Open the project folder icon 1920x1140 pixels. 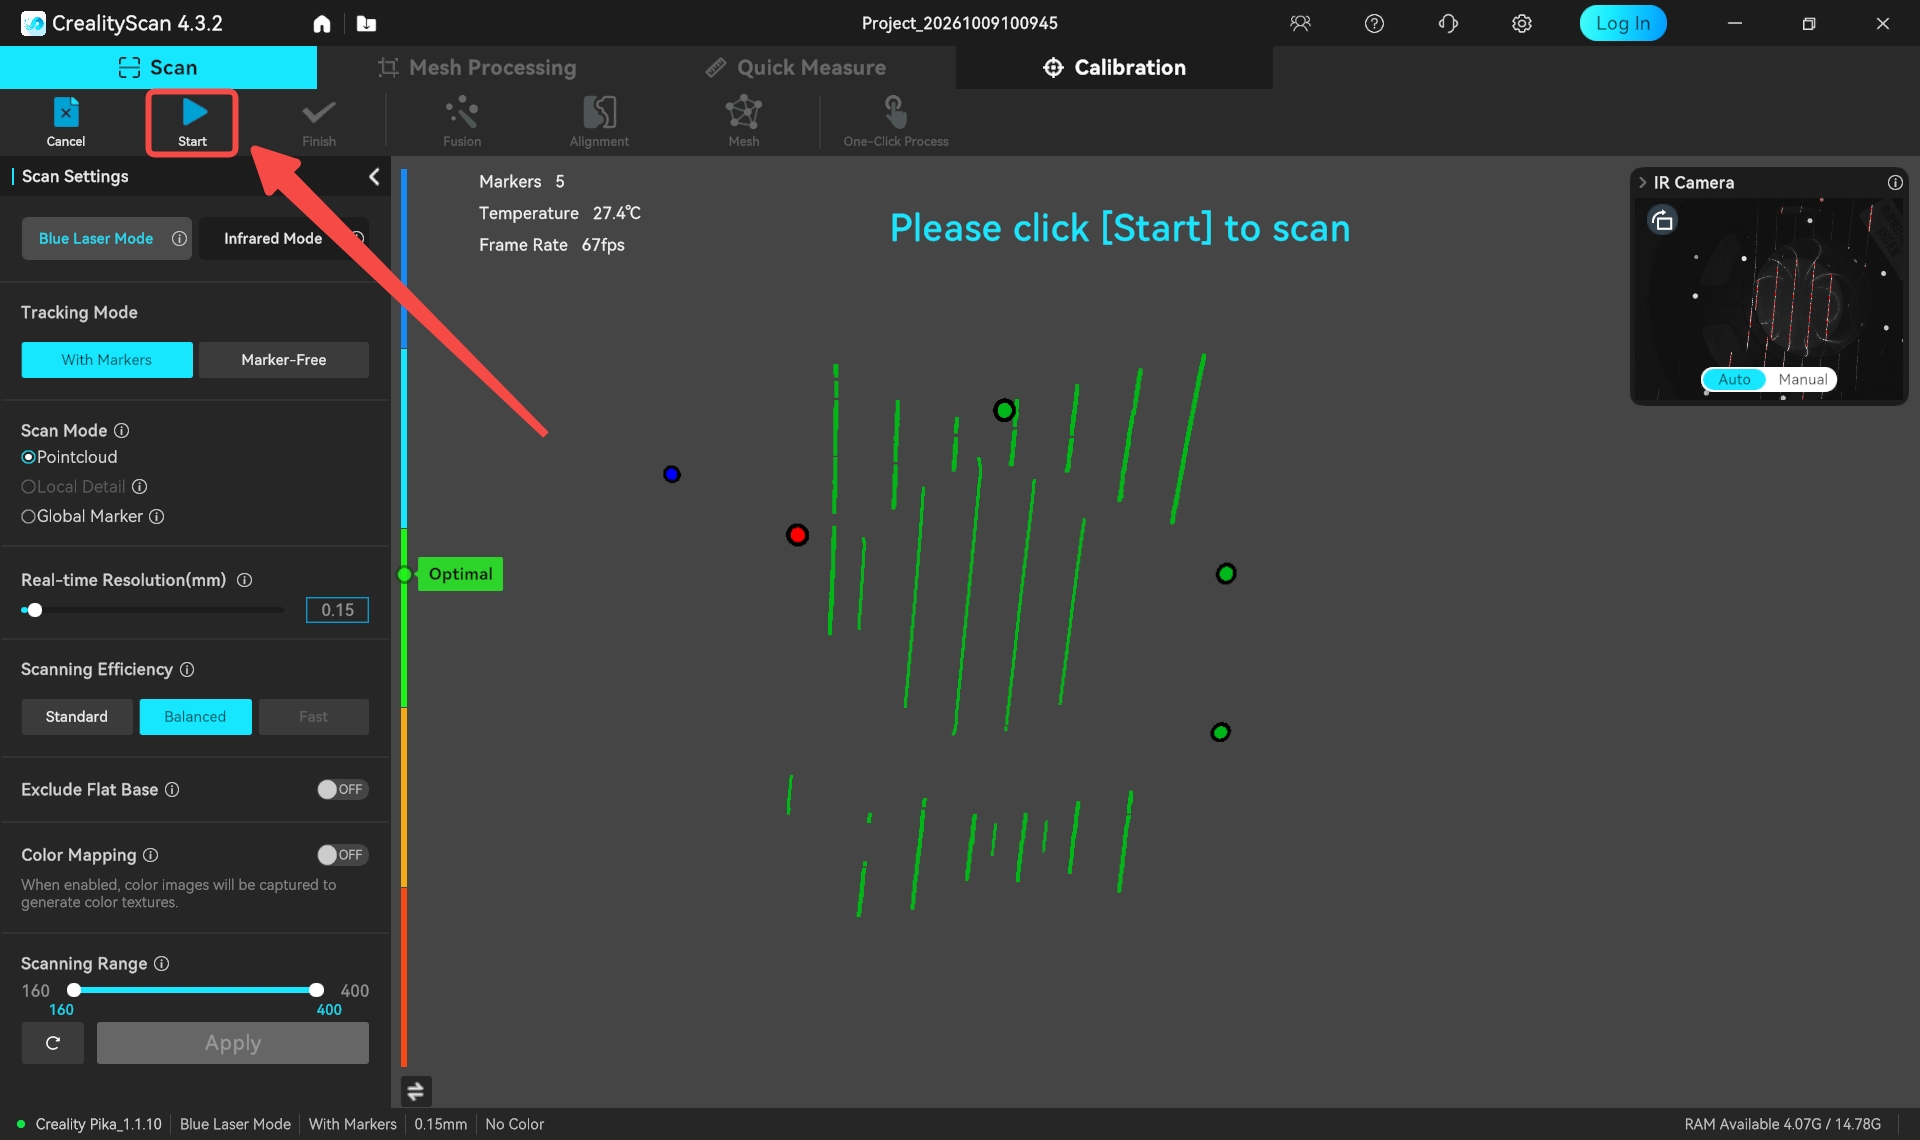367,24
